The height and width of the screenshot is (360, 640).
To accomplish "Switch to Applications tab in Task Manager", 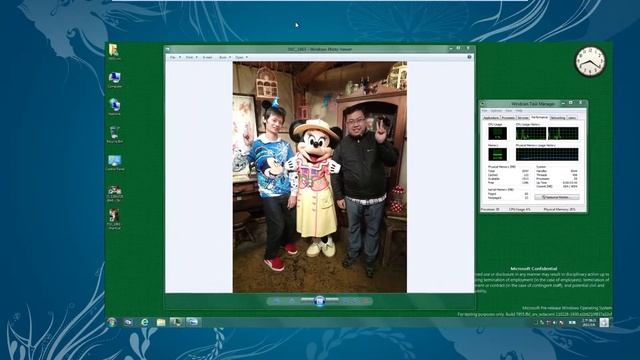I will coord(491,118).
